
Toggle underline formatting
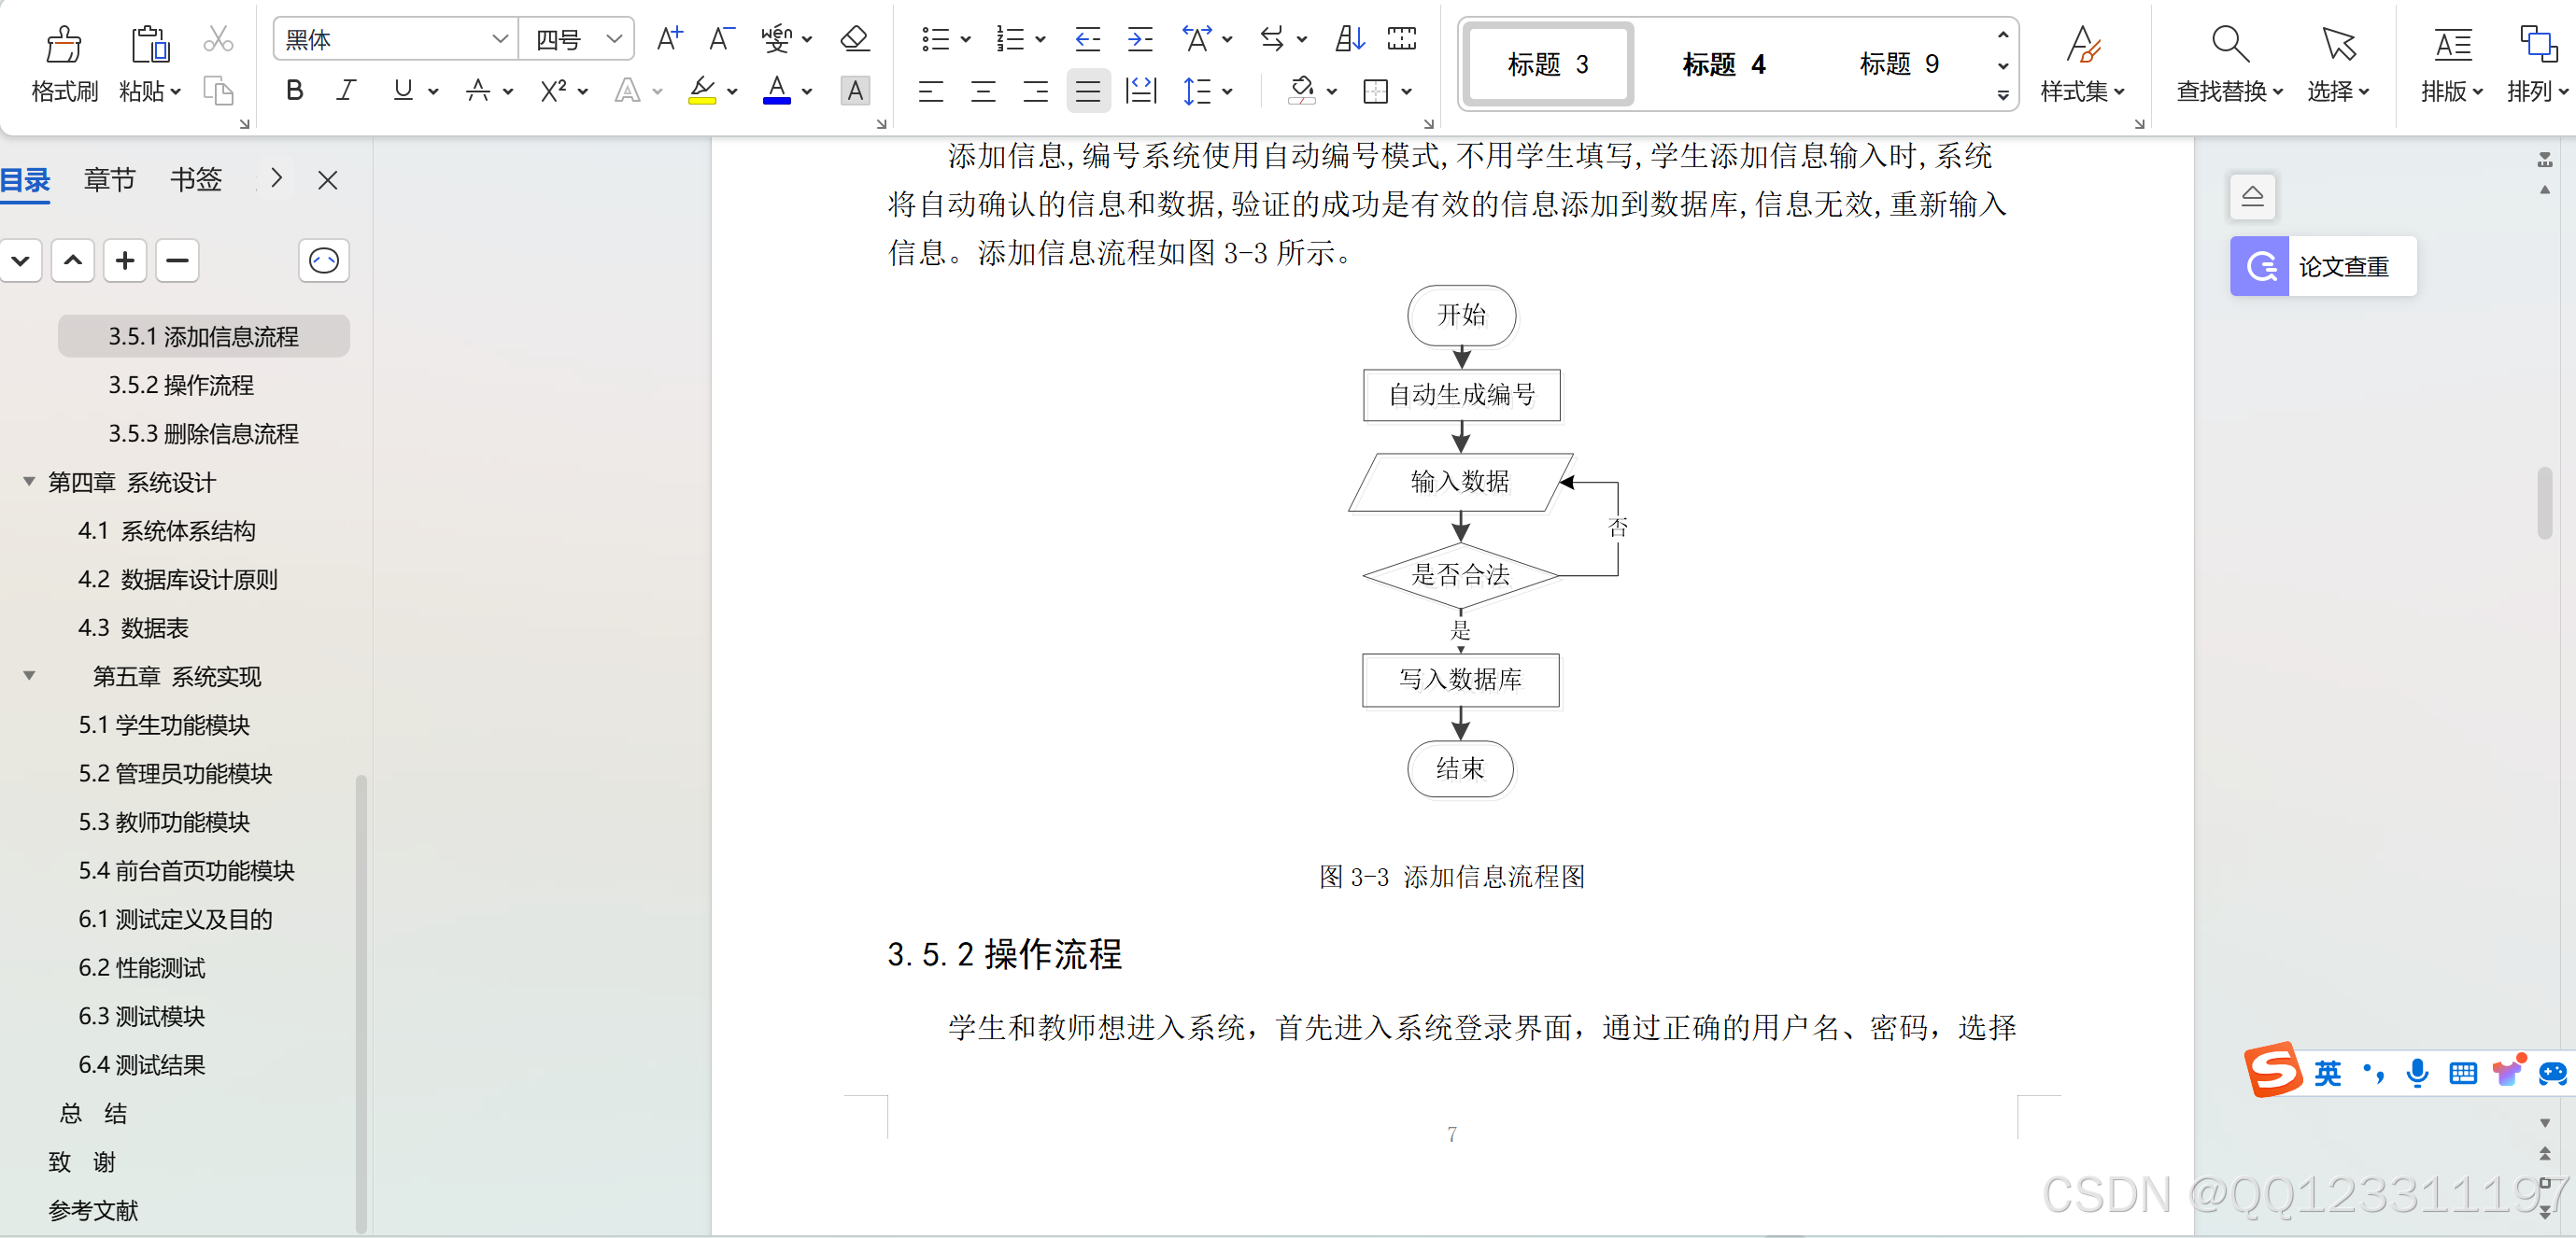(x=404, y=91)
